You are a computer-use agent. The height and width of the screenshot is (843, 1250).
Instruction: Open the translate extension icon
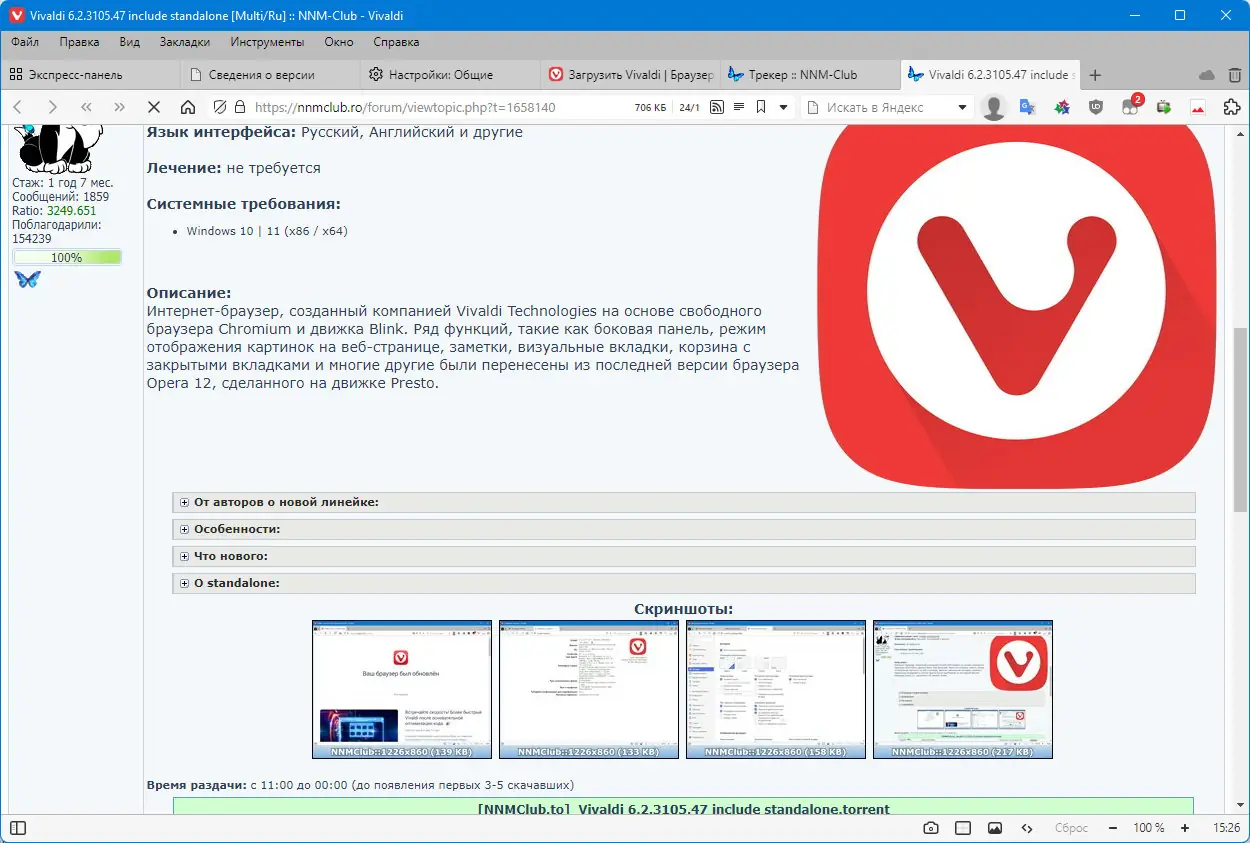tap(1027, 107)
